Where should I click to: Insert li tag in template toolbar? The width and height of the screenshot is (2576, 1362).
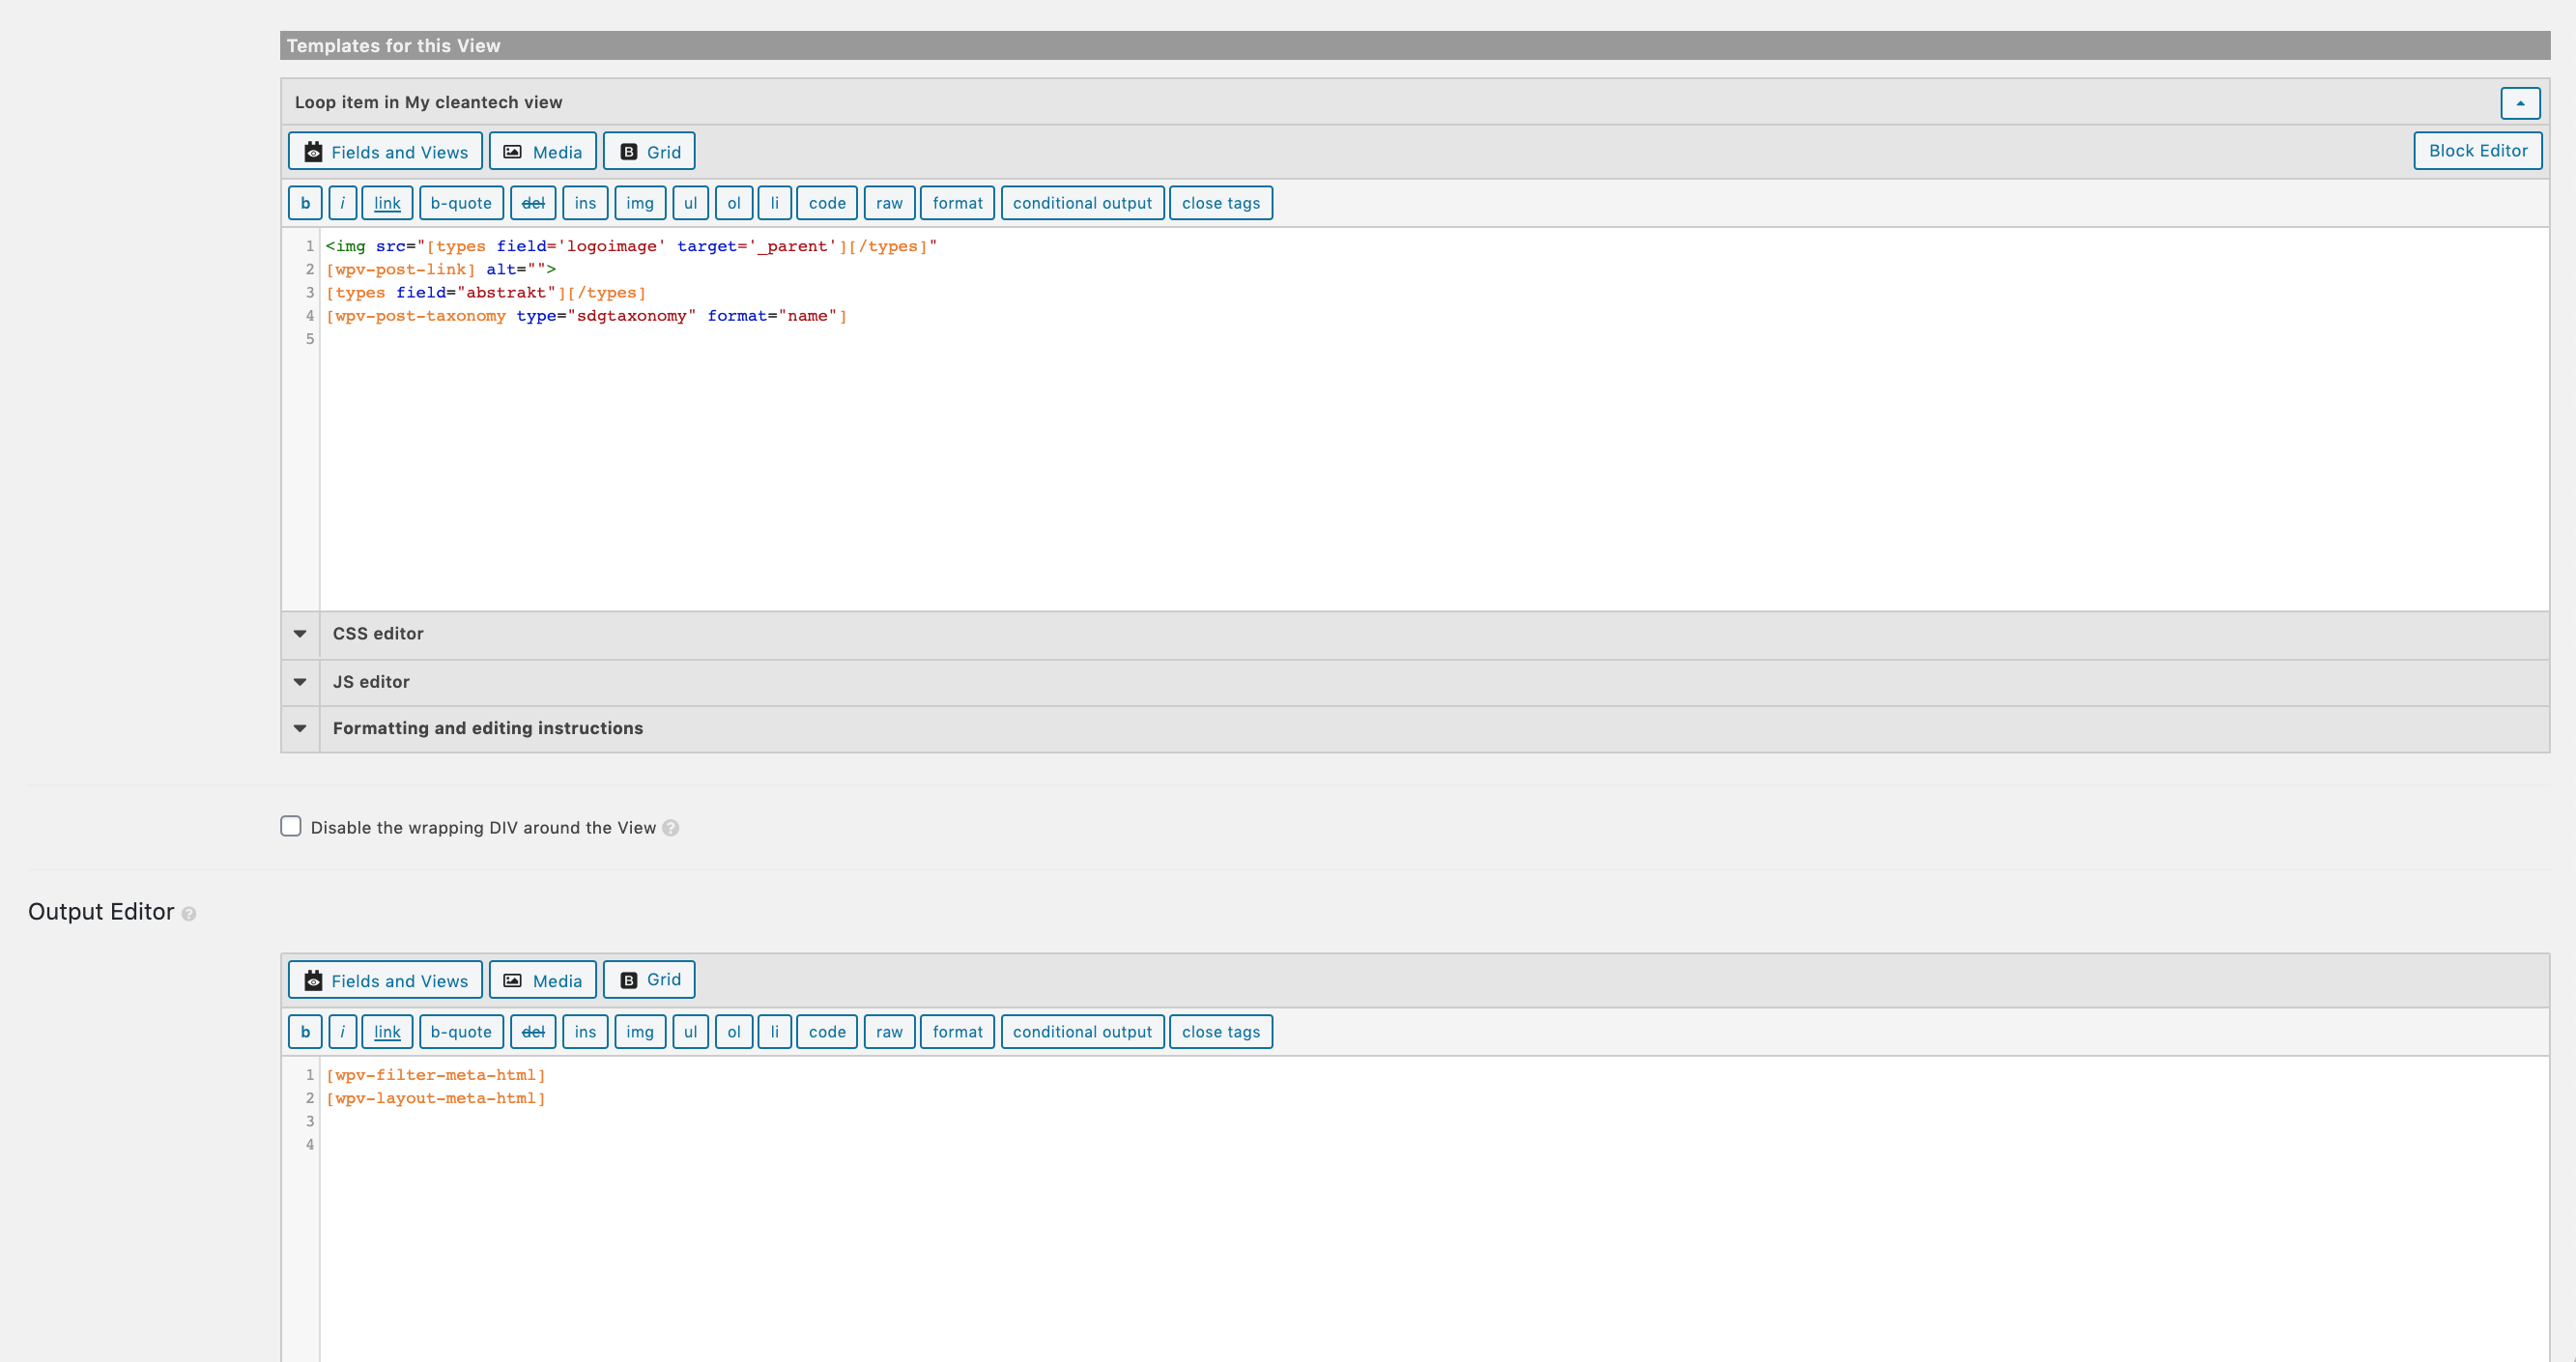click(x=775, y=203)
